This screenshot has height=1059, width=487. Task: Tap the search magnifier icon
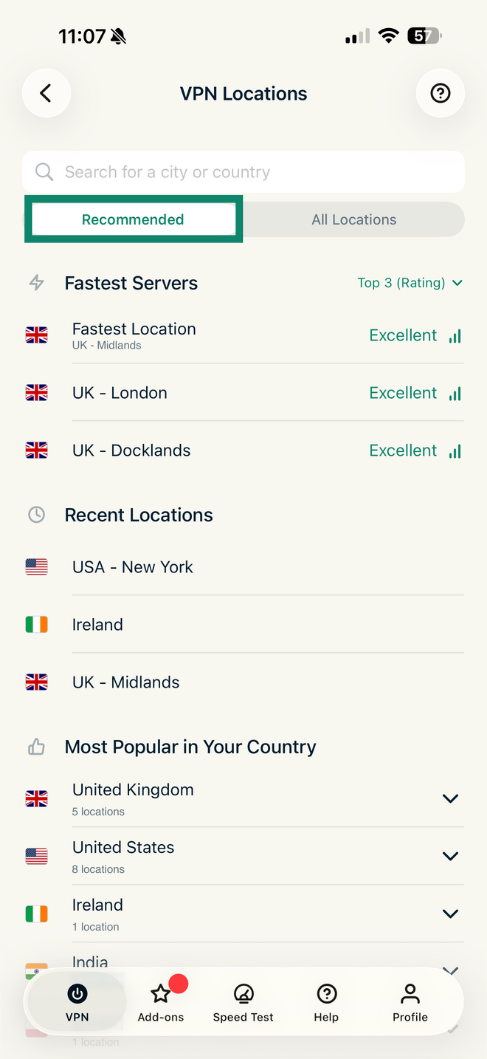tap(45, 172)
